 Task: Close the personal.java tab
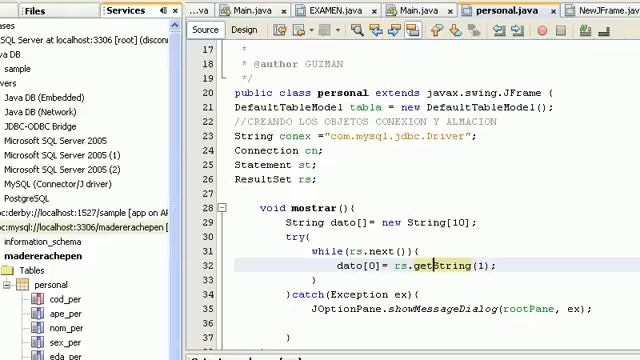coord(553,11)
